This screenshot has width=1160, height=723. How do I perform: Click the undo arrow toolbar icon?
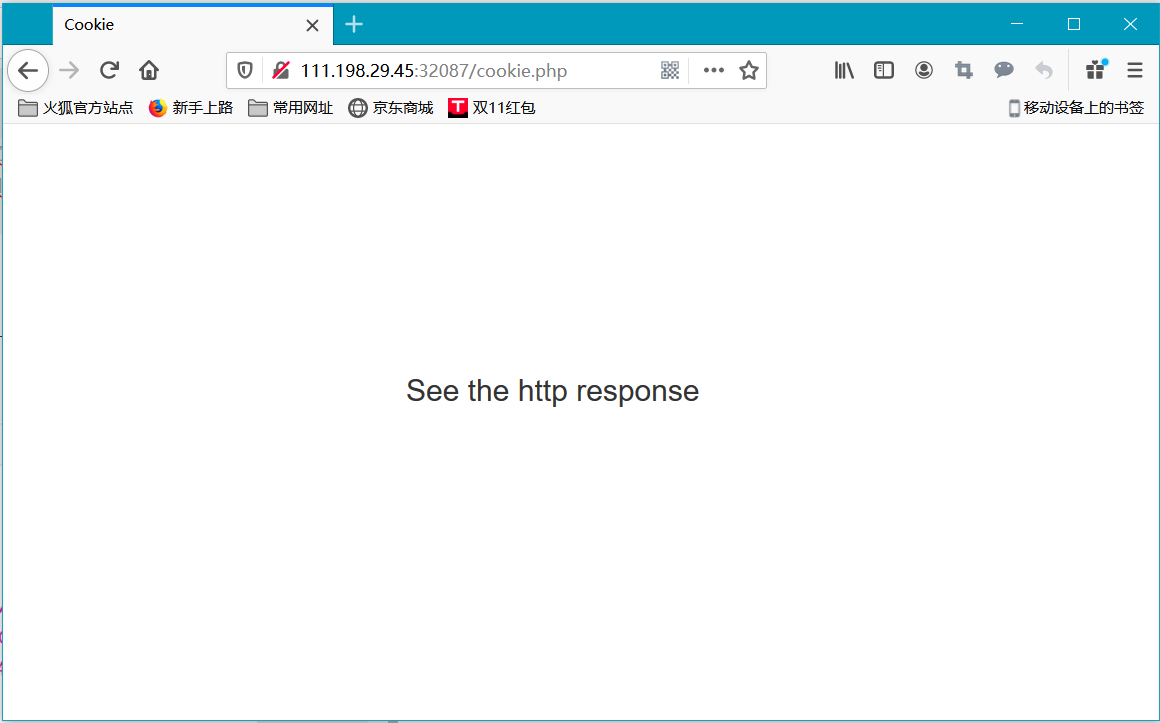pyautogui.click(x=1043, y=70)
